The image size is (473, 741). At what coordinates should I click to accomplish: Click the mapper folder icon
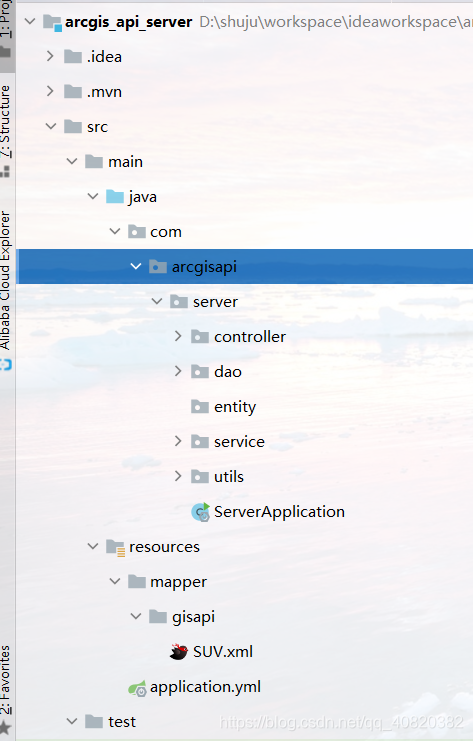pos(137,581)
